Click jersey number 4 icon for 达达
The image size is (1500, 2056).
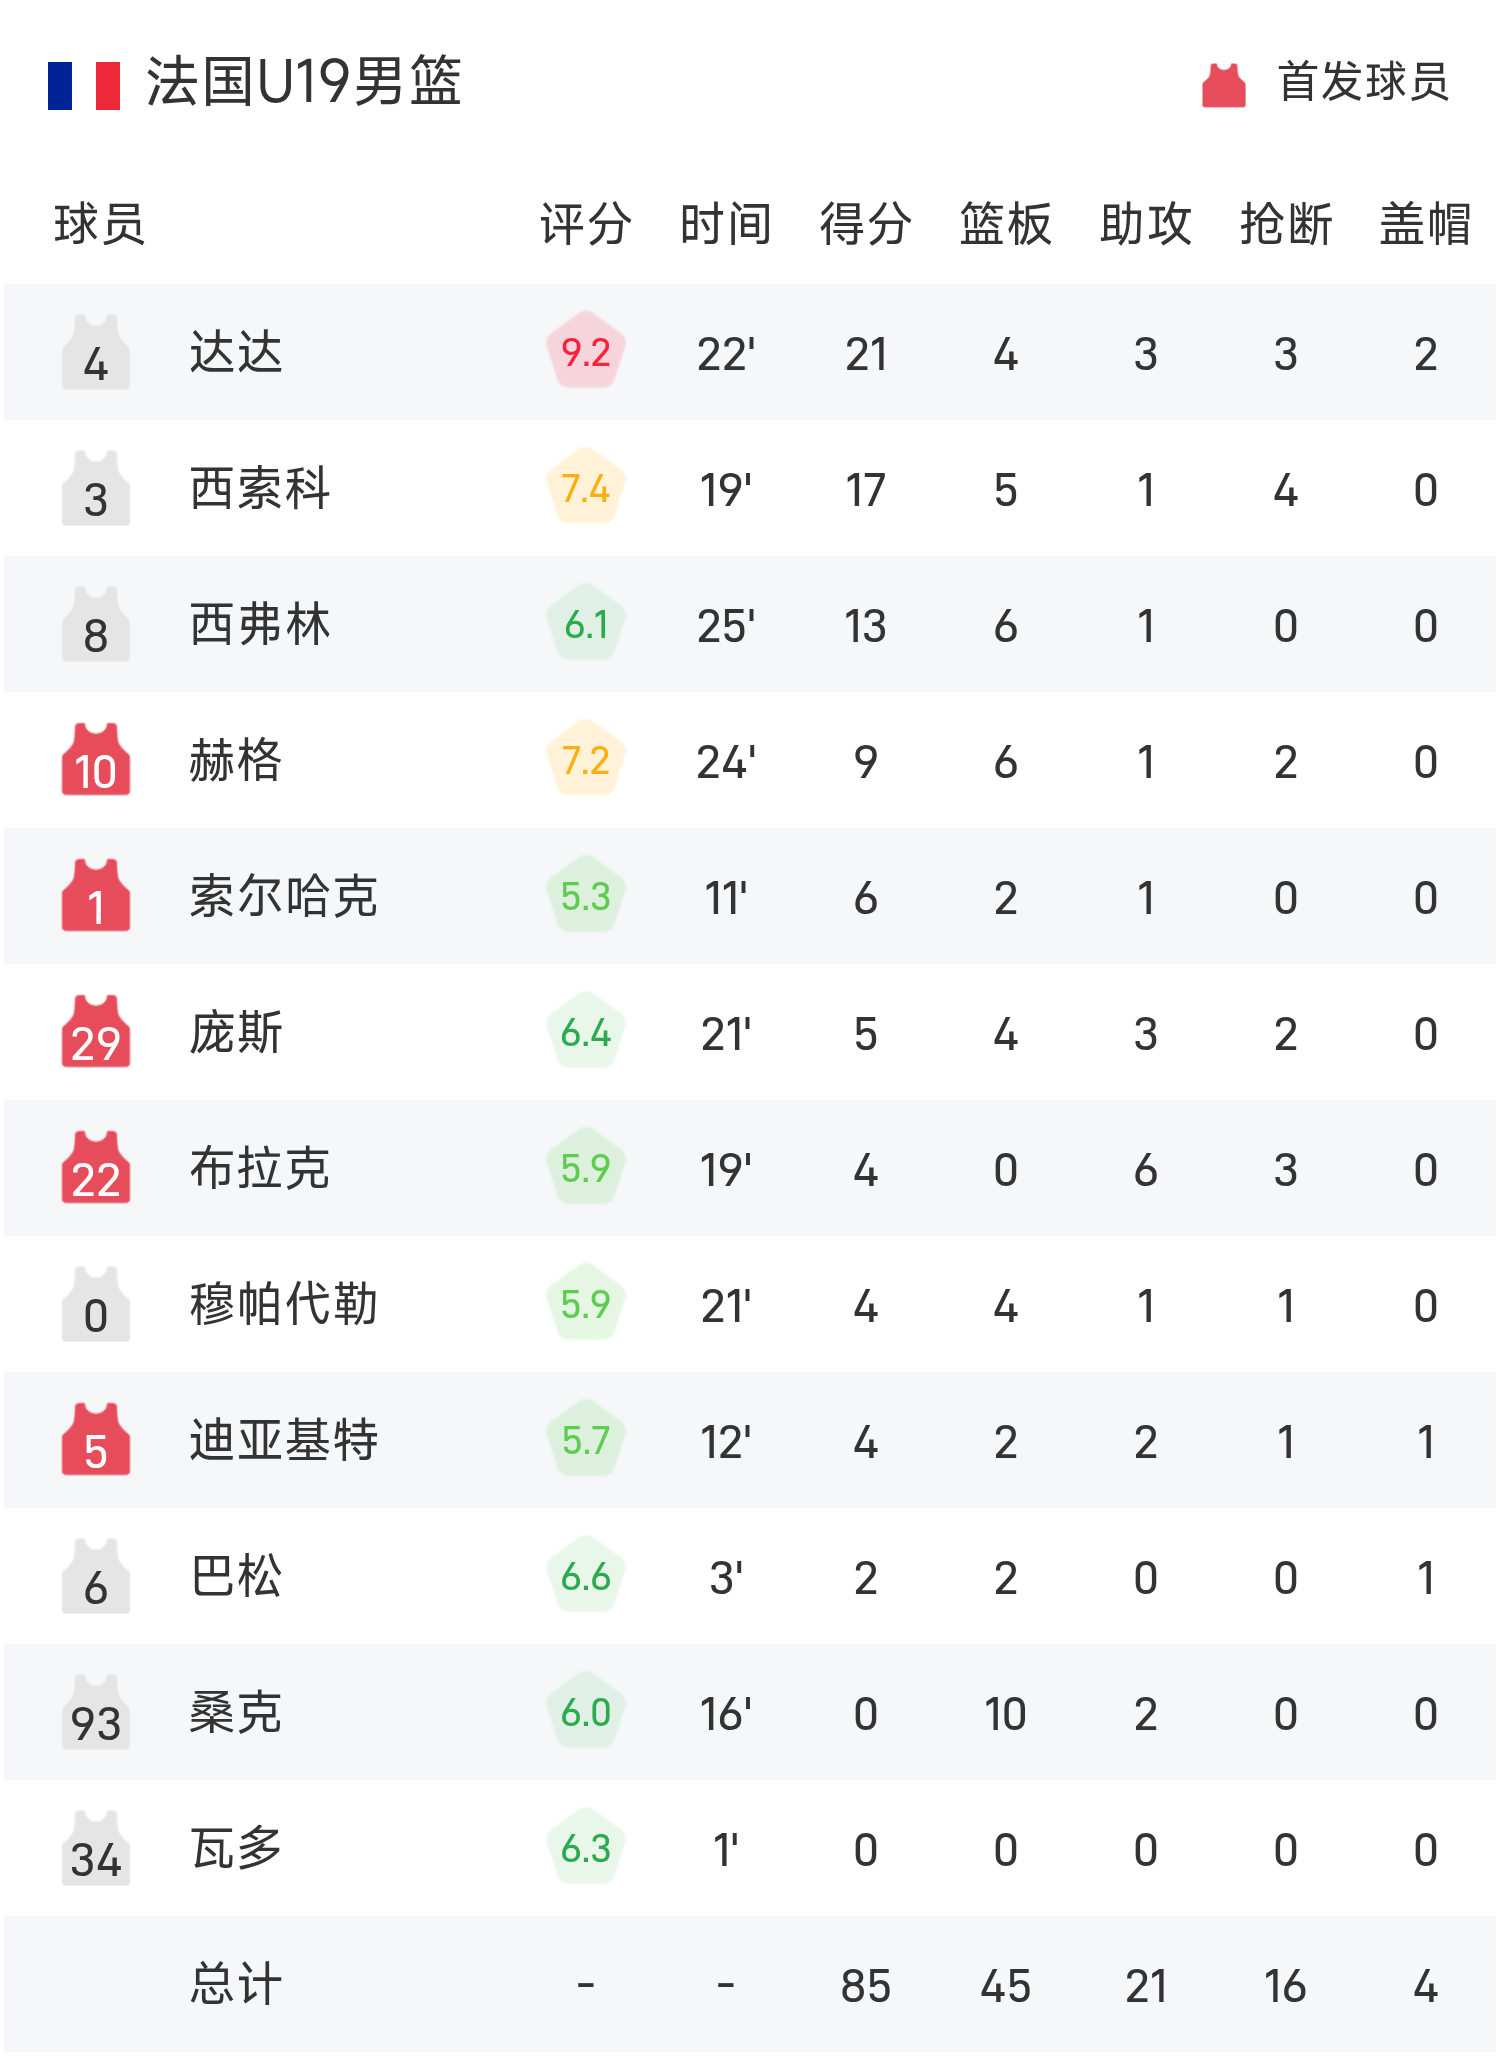96,353
